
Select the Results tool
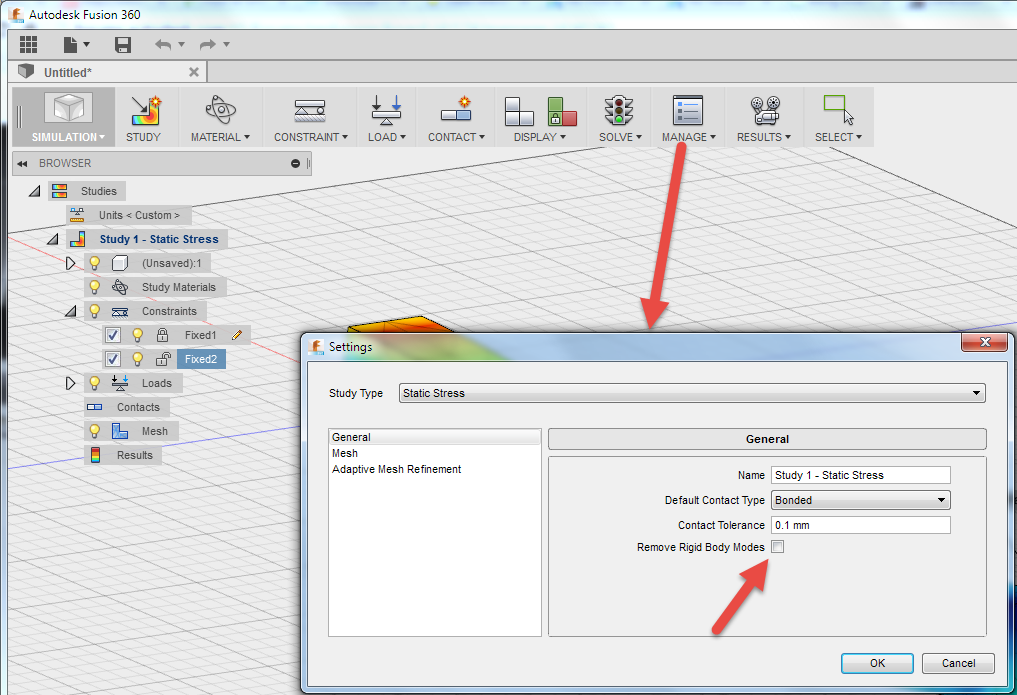(x=762, y=116)
